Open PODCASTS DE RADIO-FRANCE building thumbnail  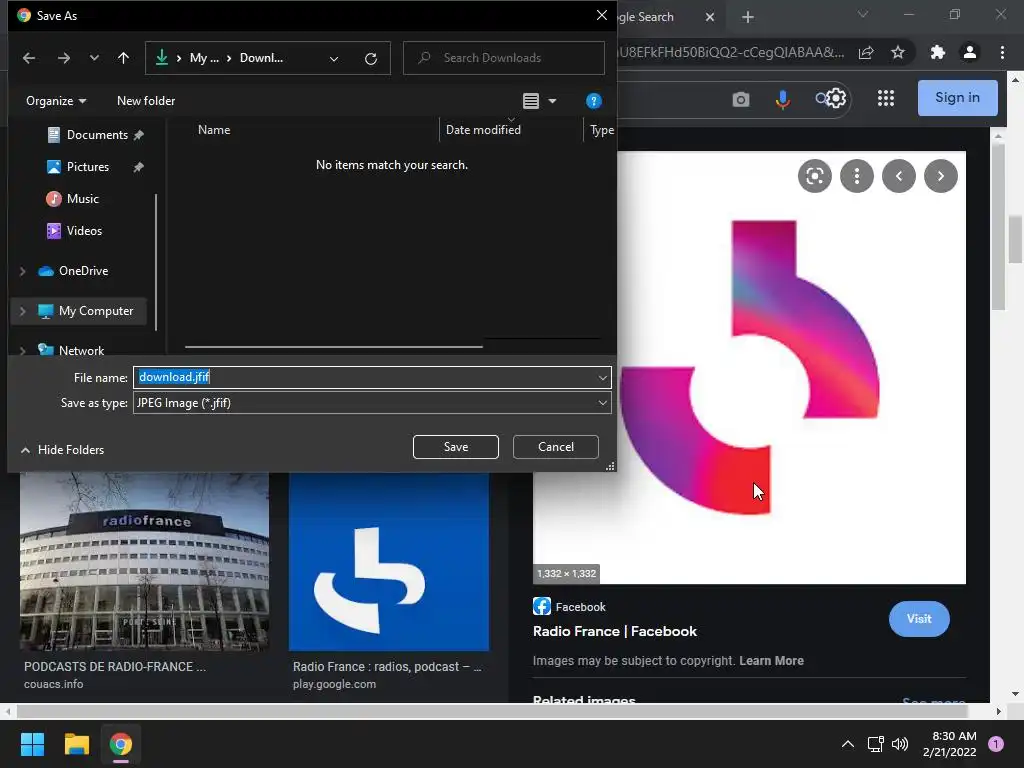[144, 562]
